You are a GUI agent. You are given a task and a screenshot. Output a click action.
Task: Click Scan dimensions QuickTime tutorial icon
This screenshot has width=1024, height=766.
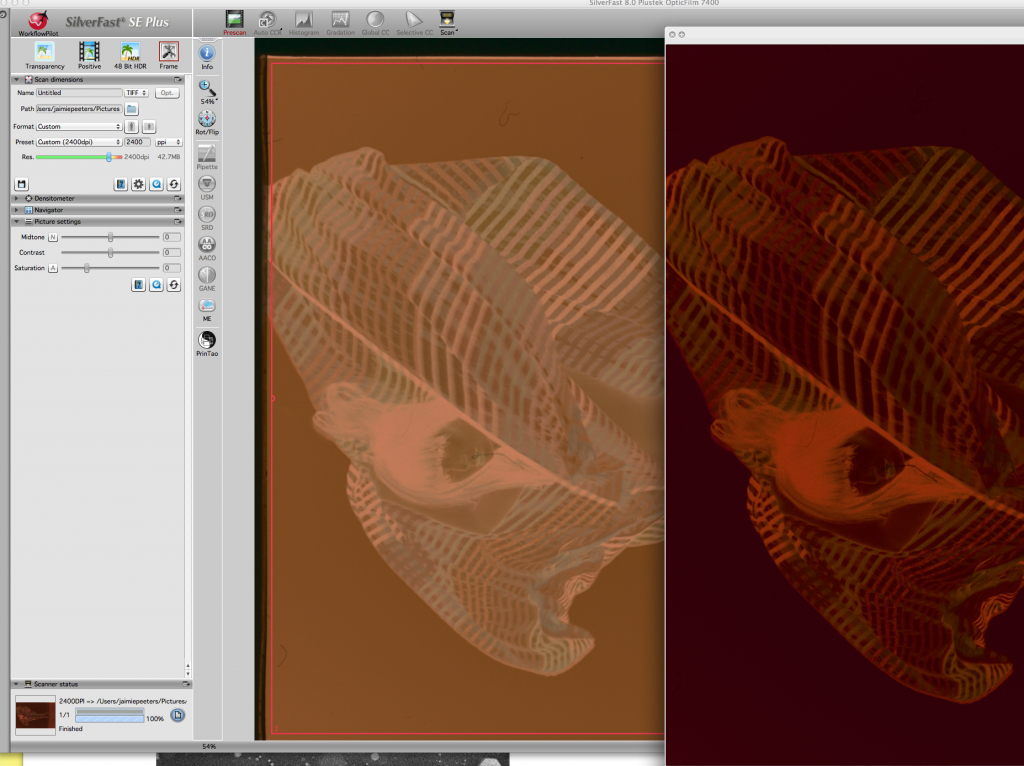coord(156,184)
